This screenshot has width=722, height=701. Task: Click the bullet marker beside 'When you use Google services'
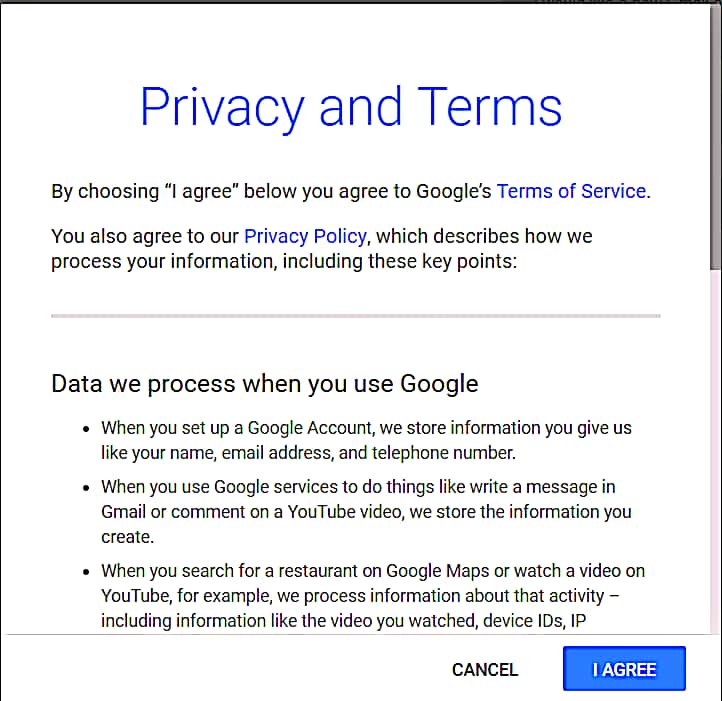coord(86,488)
